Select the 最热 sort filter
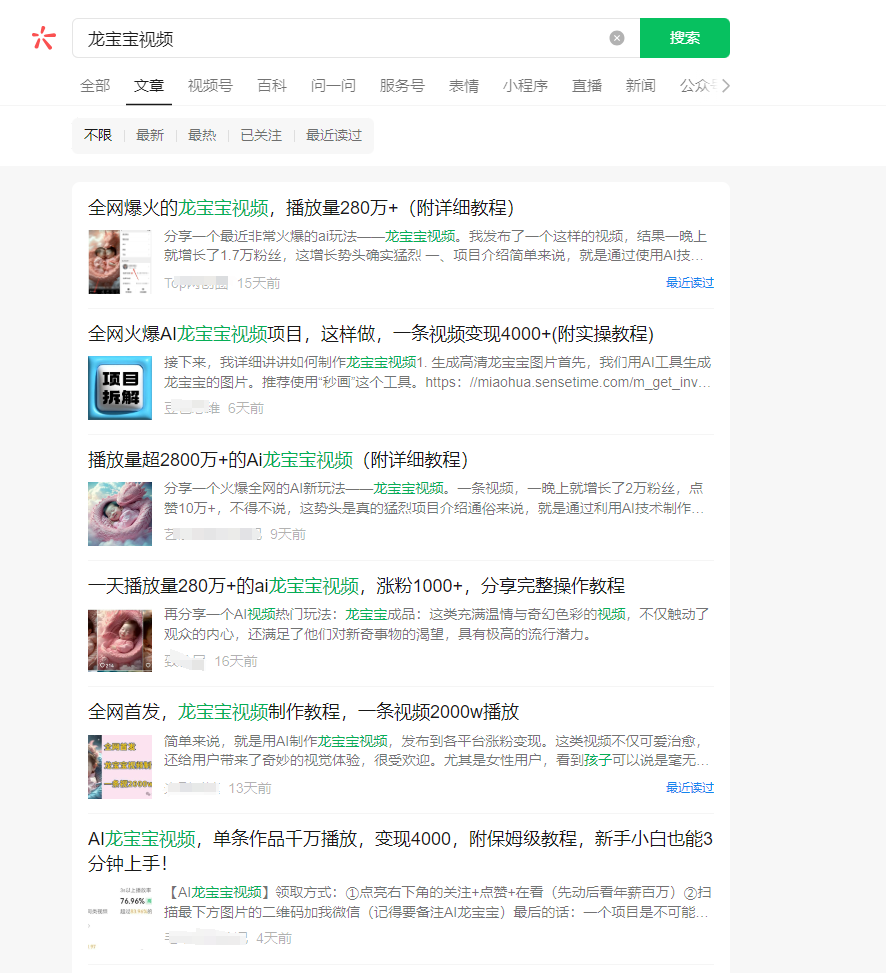This screenshot has width=886, height=973. [x=202, y=135]
